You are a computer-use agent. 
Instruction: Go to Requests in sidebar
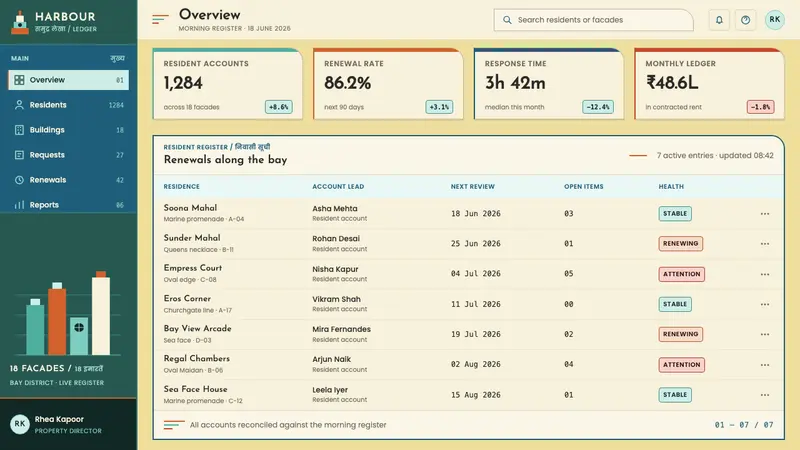(68, 155)
